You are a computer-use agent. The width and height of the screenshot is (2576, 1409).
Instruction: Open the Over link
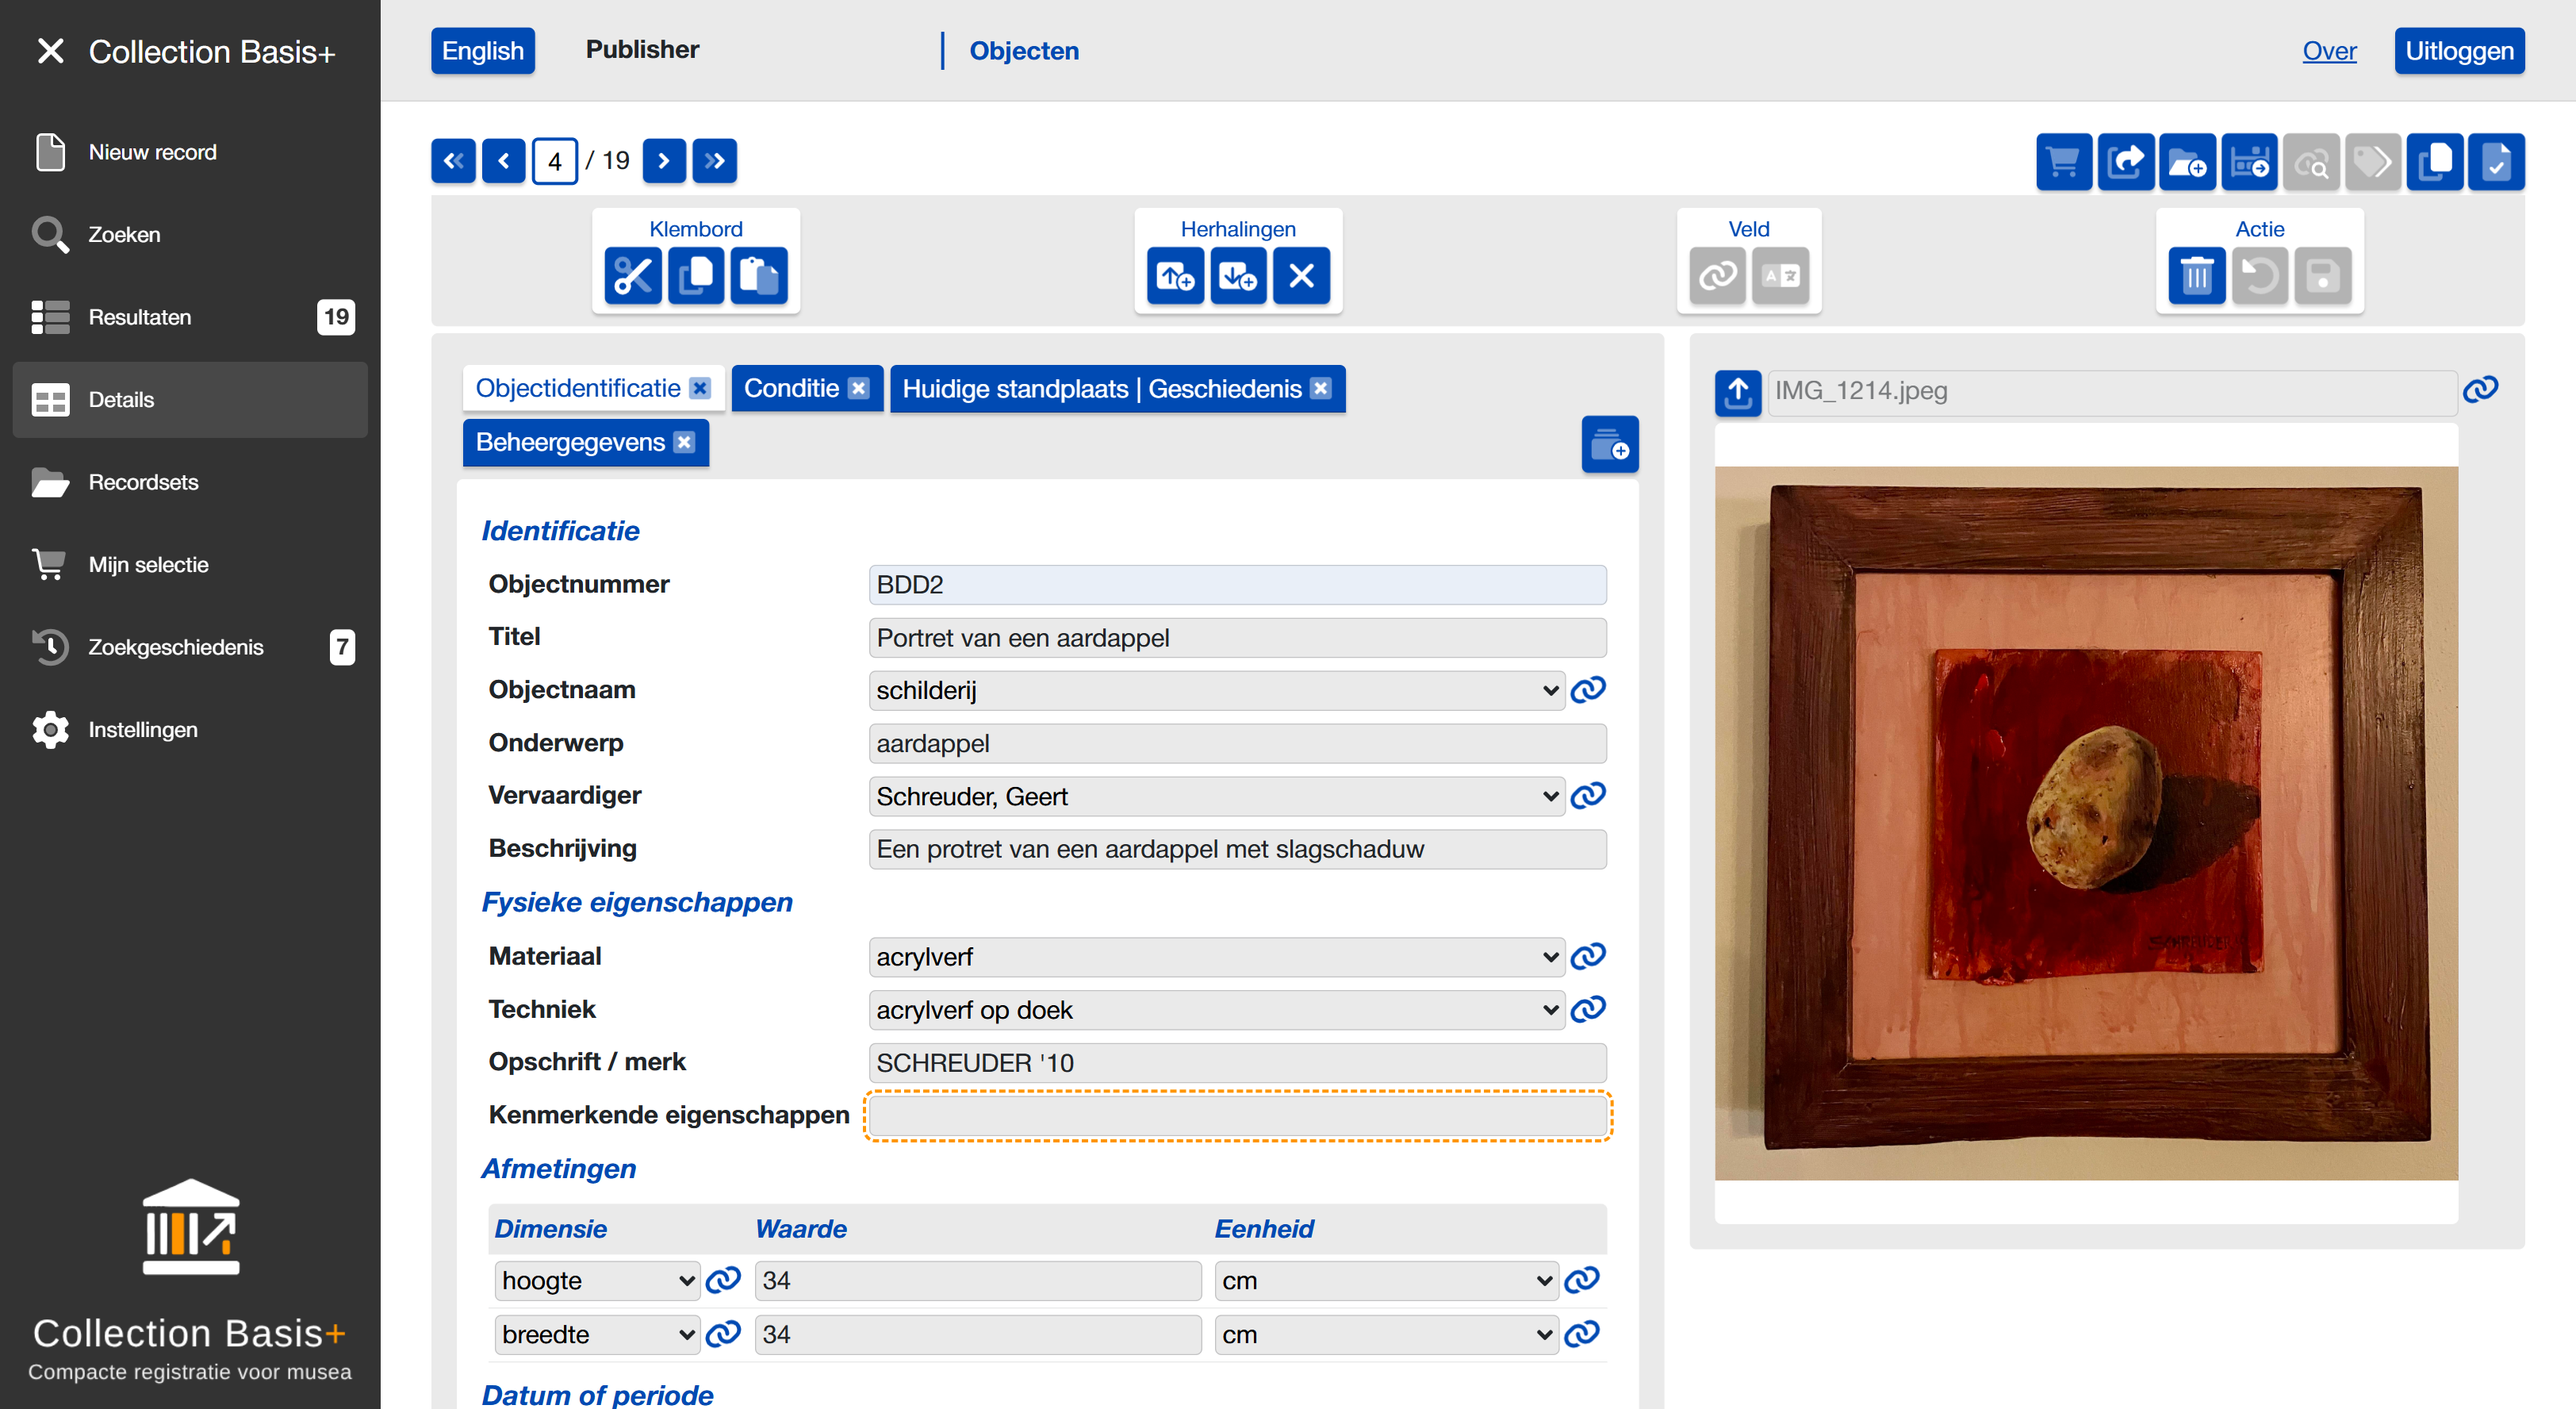(x=2329, y=51)
